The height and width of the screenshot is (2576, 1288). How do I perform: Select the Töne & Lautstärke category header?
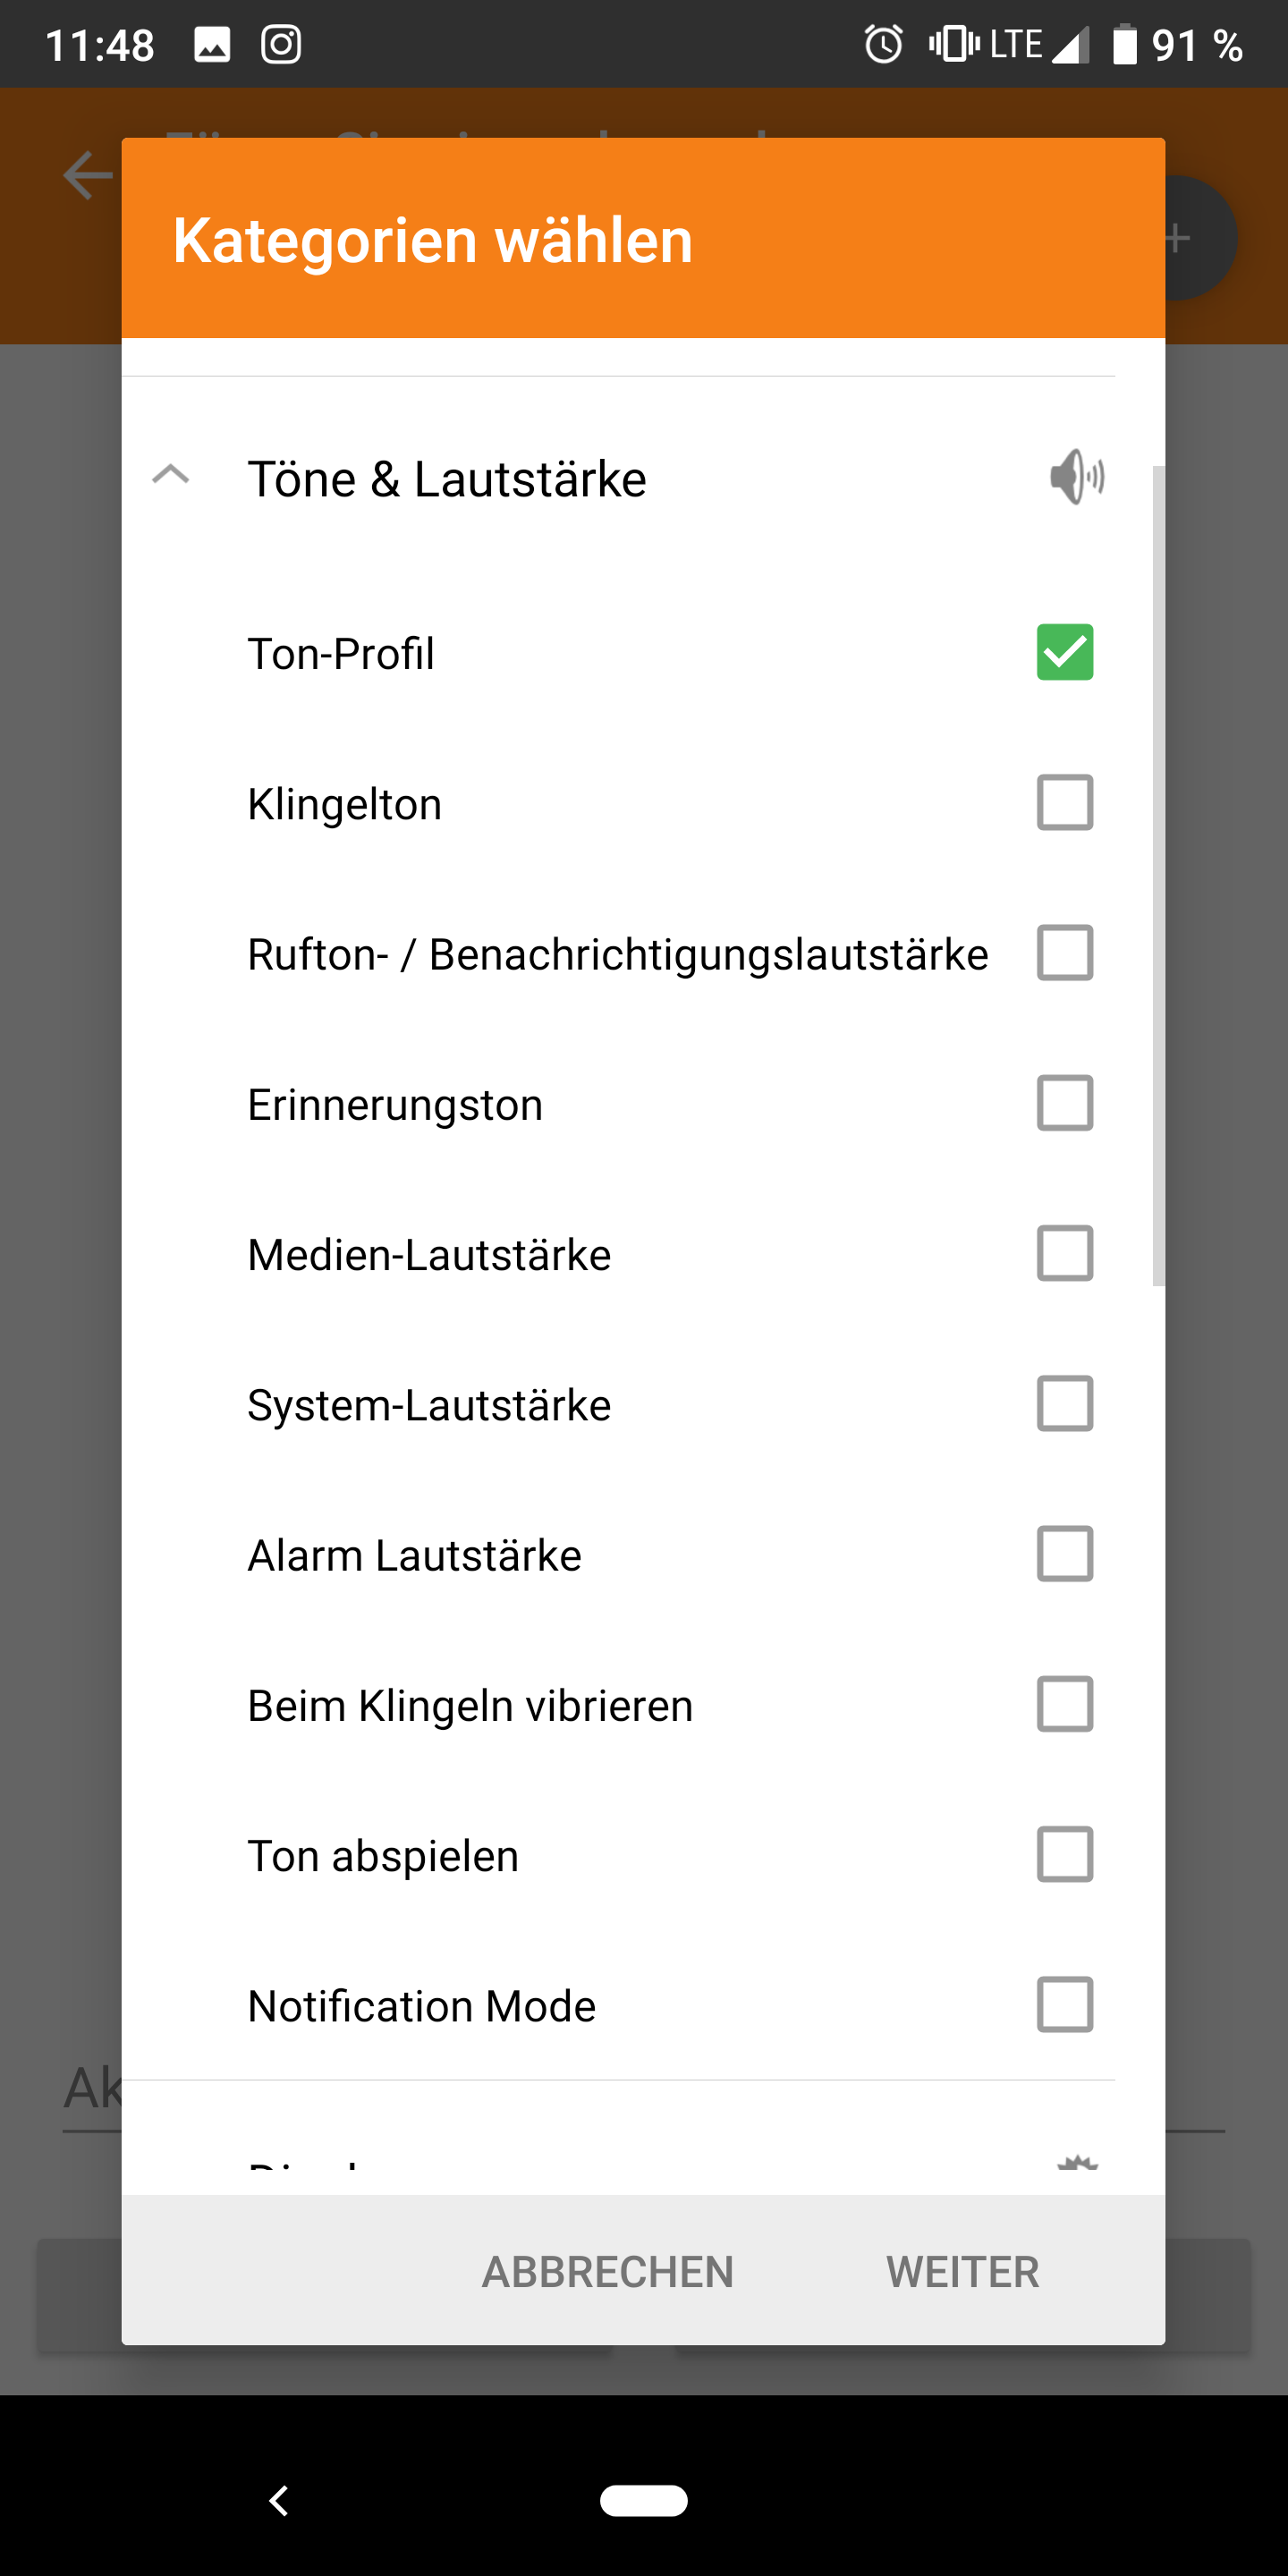[x=447, y=479]
